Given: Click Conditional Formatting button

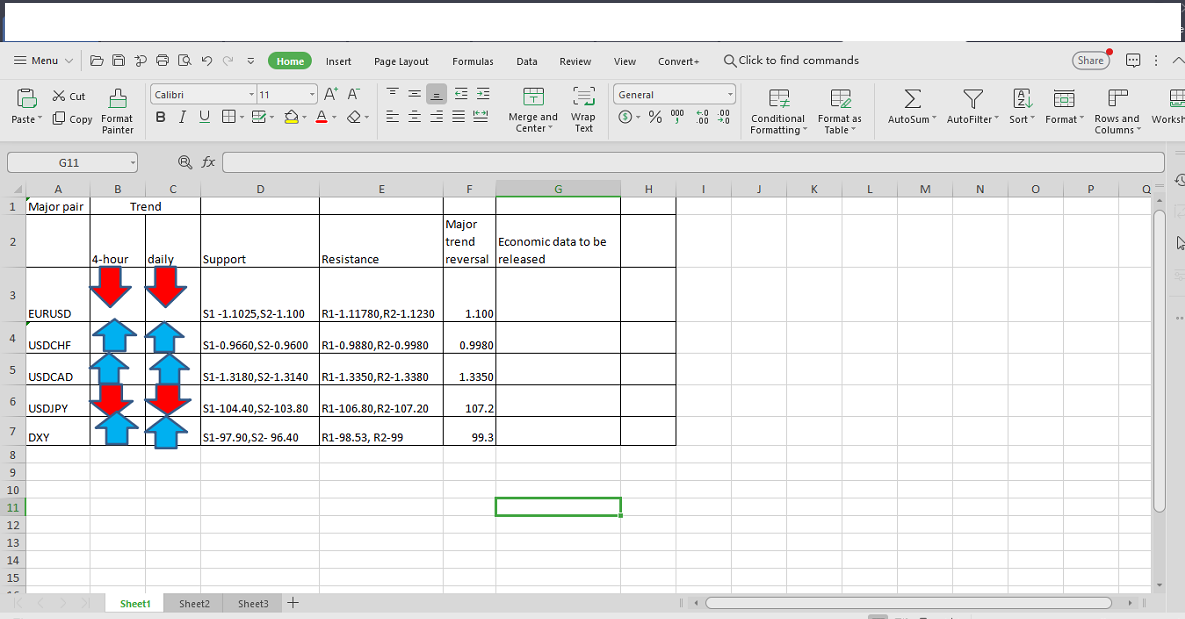Looking at the screenshot, I should point(778,109).
